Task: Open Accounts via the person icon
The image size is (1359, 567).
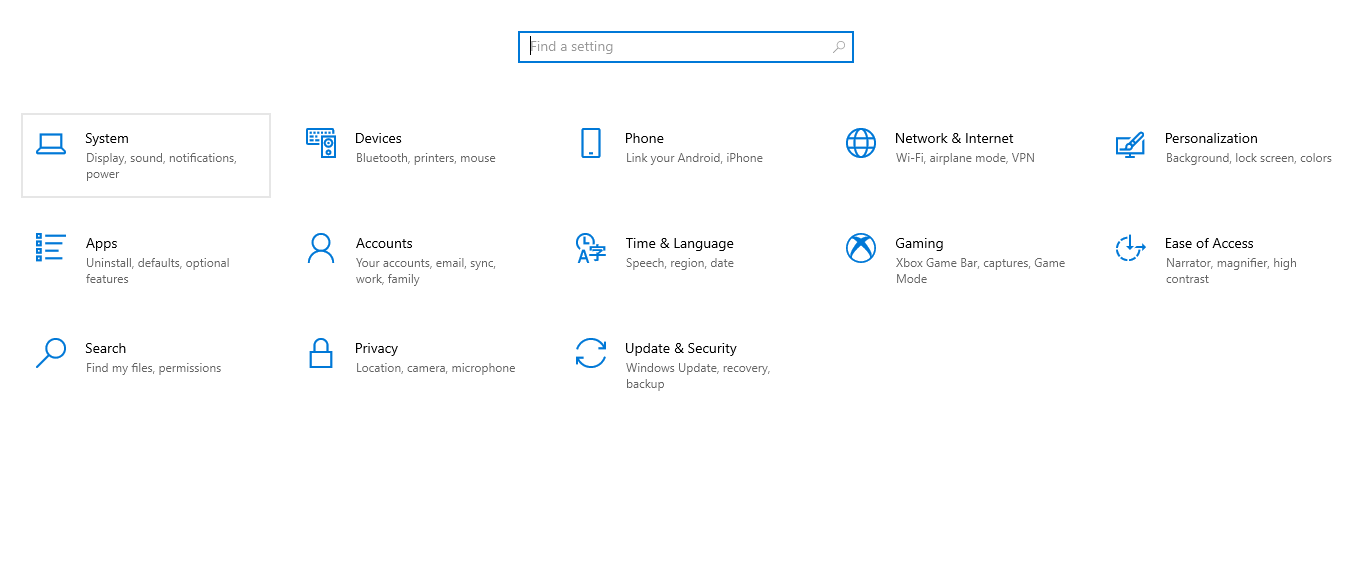Action: (321, 248)
